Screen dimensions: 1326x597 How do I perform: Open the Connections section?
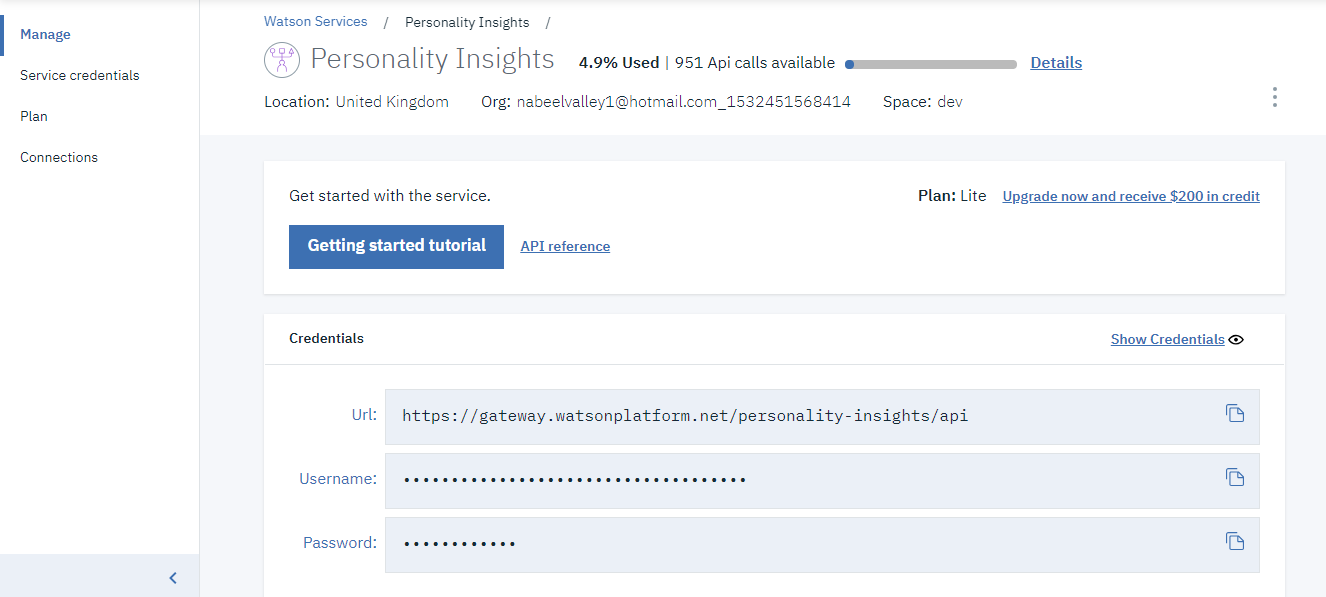pyautogui.click(x=59, y=157)
